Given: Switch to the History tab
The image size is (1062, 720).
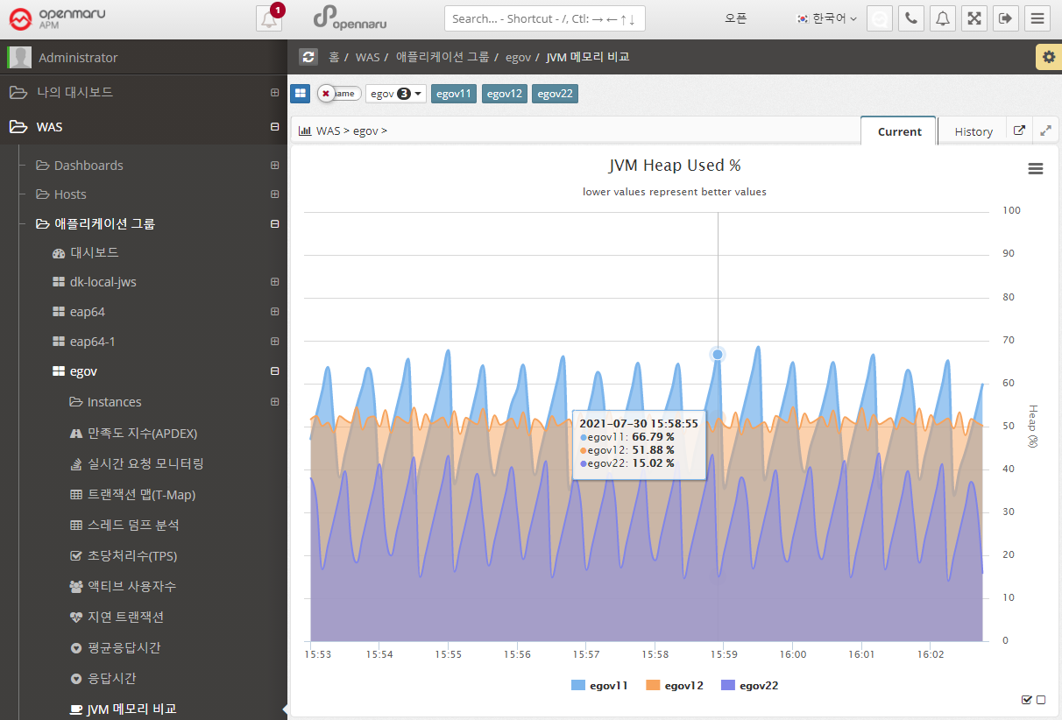Looking at the screenshot, I should click(x=973, y=131).
